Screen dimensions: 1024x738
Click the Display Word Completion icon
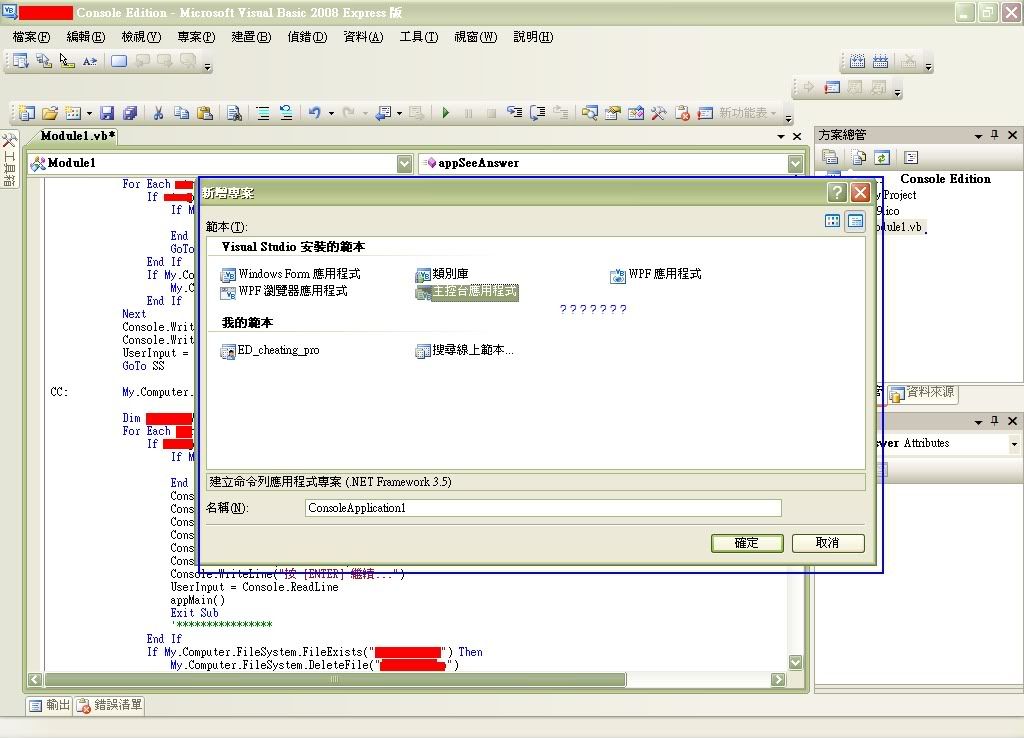point(89,61)
